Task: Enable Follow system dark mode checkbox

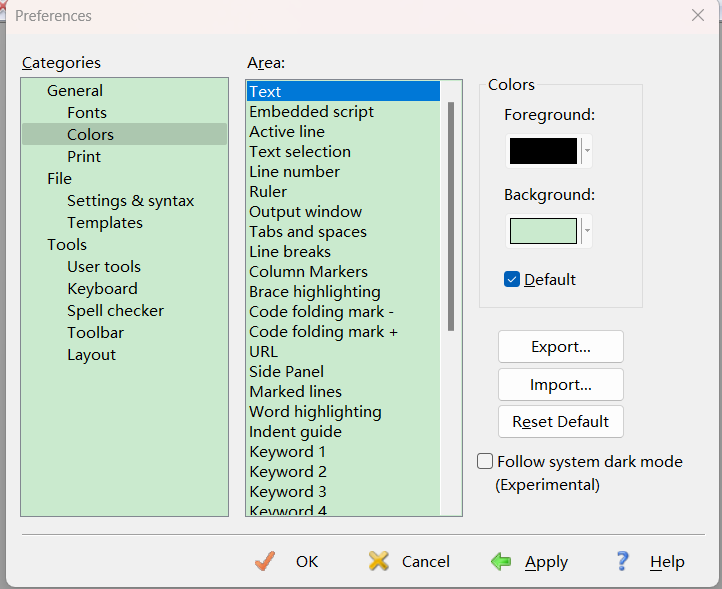Action: click(485, 461)
